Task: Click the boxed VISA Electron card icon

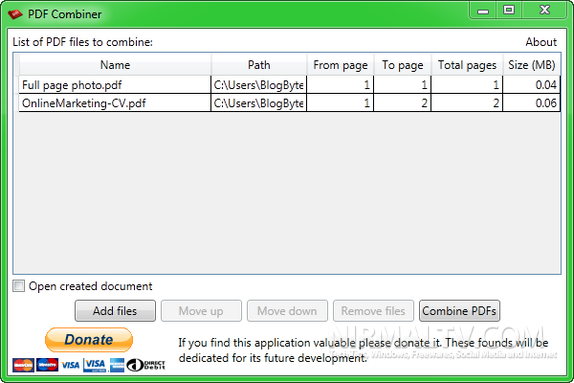Action: point(94,365)
